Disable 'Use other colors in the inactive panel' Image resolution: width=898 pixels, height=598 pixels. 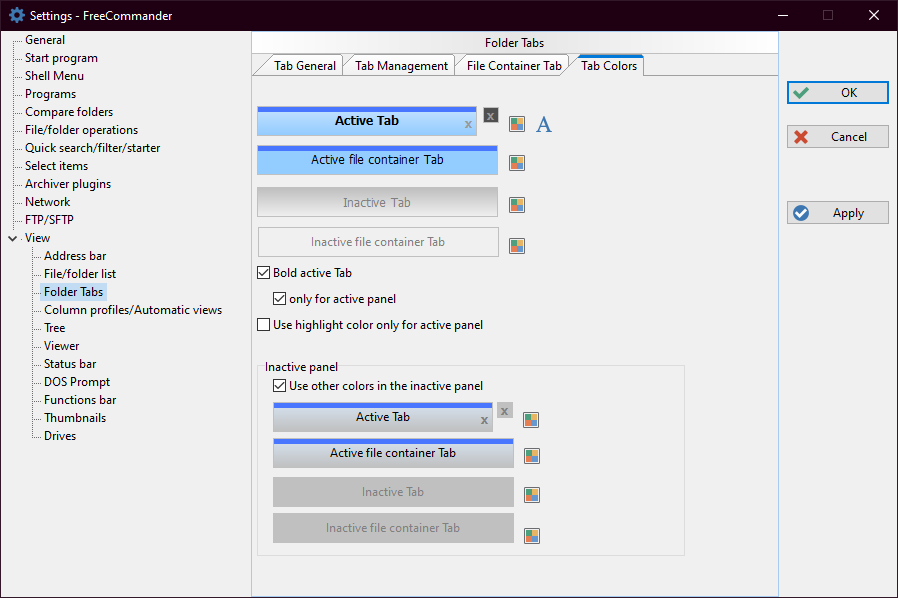tap(280, 386)
